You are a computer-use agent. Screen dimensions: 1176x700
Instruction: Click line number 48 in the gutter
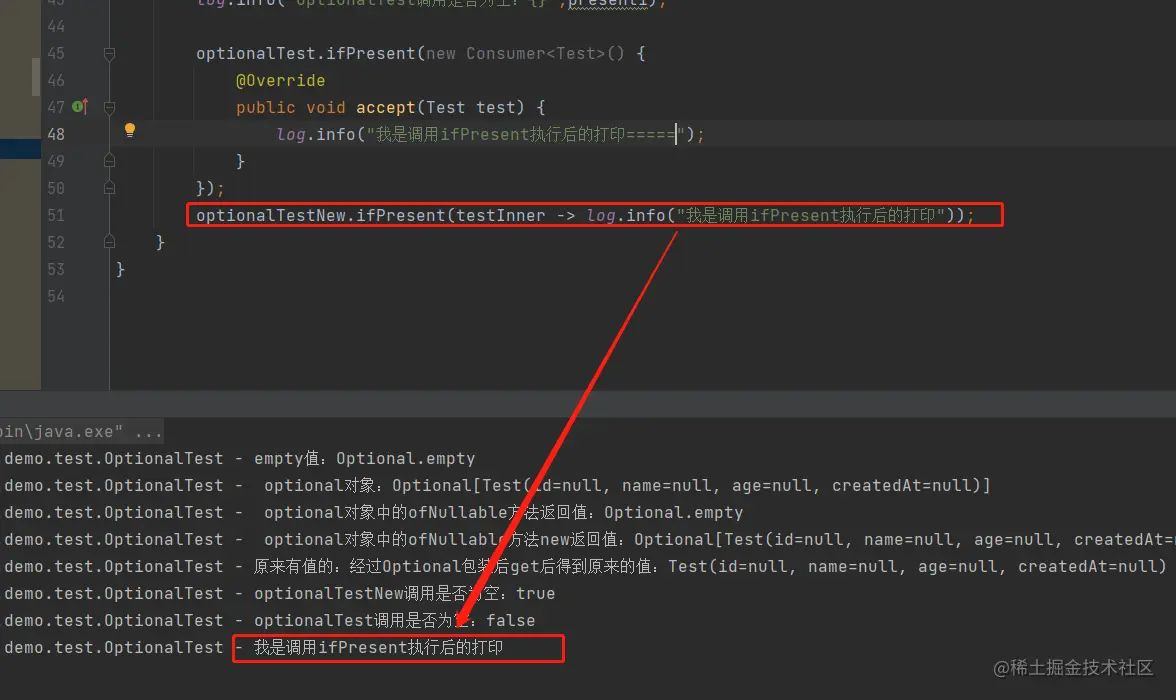coord(56,134)
